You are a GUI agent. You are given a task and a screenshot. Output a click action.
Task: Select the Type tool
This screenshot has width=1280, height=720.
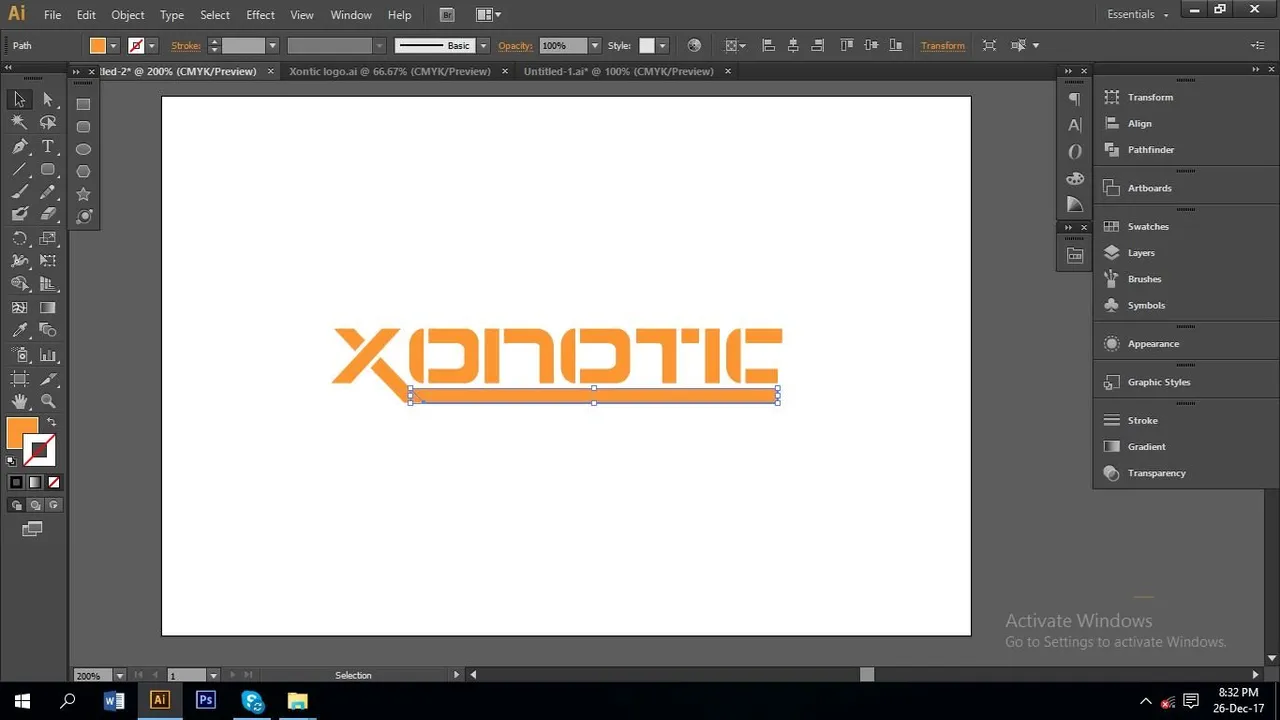click(47, 146)
